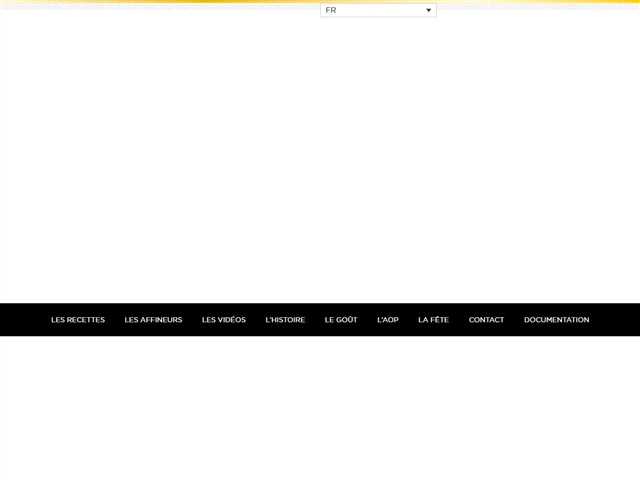Select Les Vidéos in the navigation bar
This screenshot has height=480, width=640.
(x=224, y=320)
